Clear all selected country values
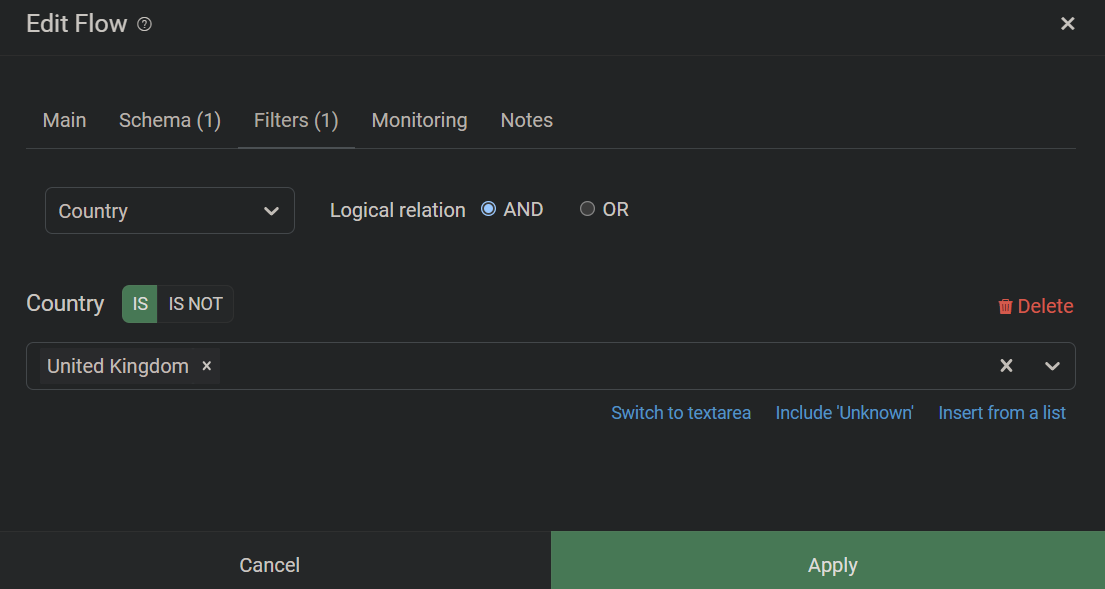This screenshot has width=1105, height=589. point(1006,366)
